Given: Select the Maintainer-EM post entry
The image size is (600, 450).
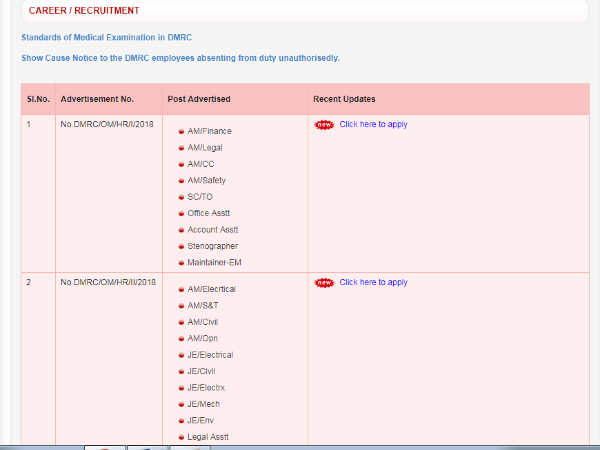Looking at the screenshot, I should tap(214, 262).
